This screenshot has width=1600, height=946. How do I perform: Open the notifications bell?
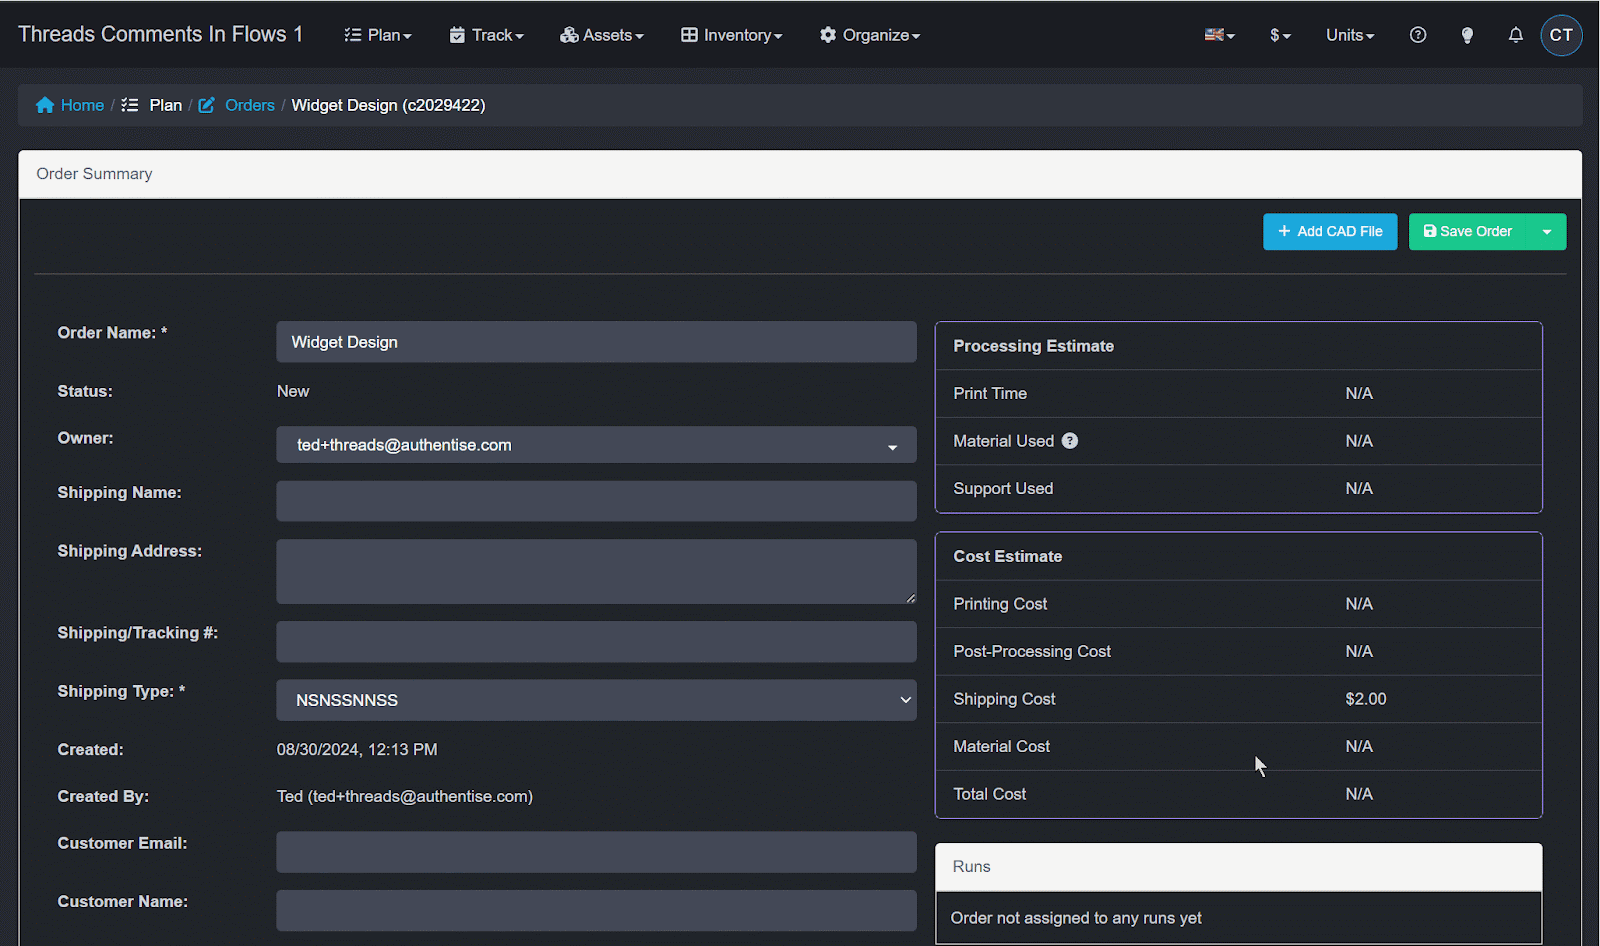click(x=1516, y=35)
